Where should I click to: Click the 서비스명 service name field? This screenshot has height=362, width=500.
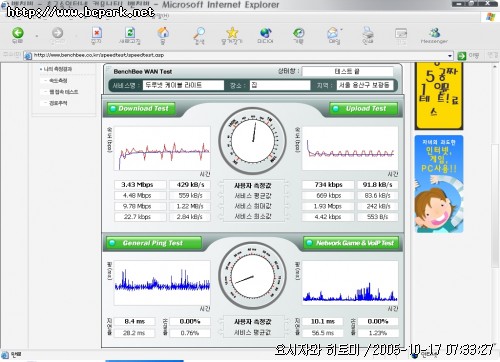point(183,85)
